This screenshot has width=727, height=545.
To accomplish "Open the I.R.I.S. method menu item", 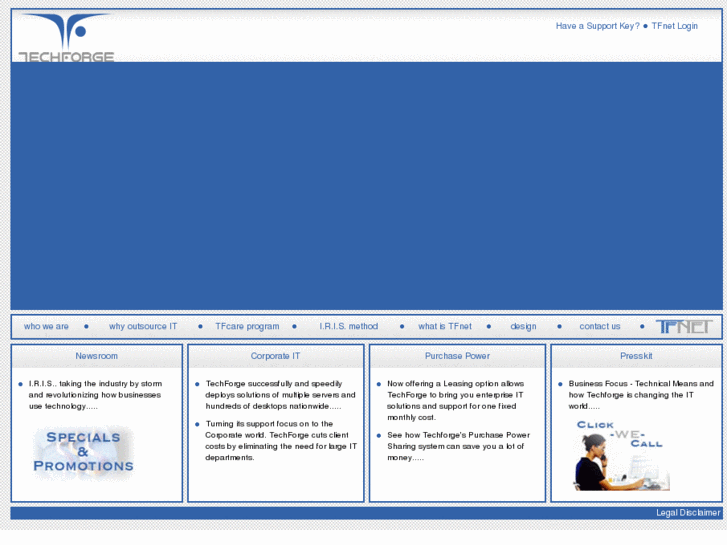I will (x=349, y=326).
